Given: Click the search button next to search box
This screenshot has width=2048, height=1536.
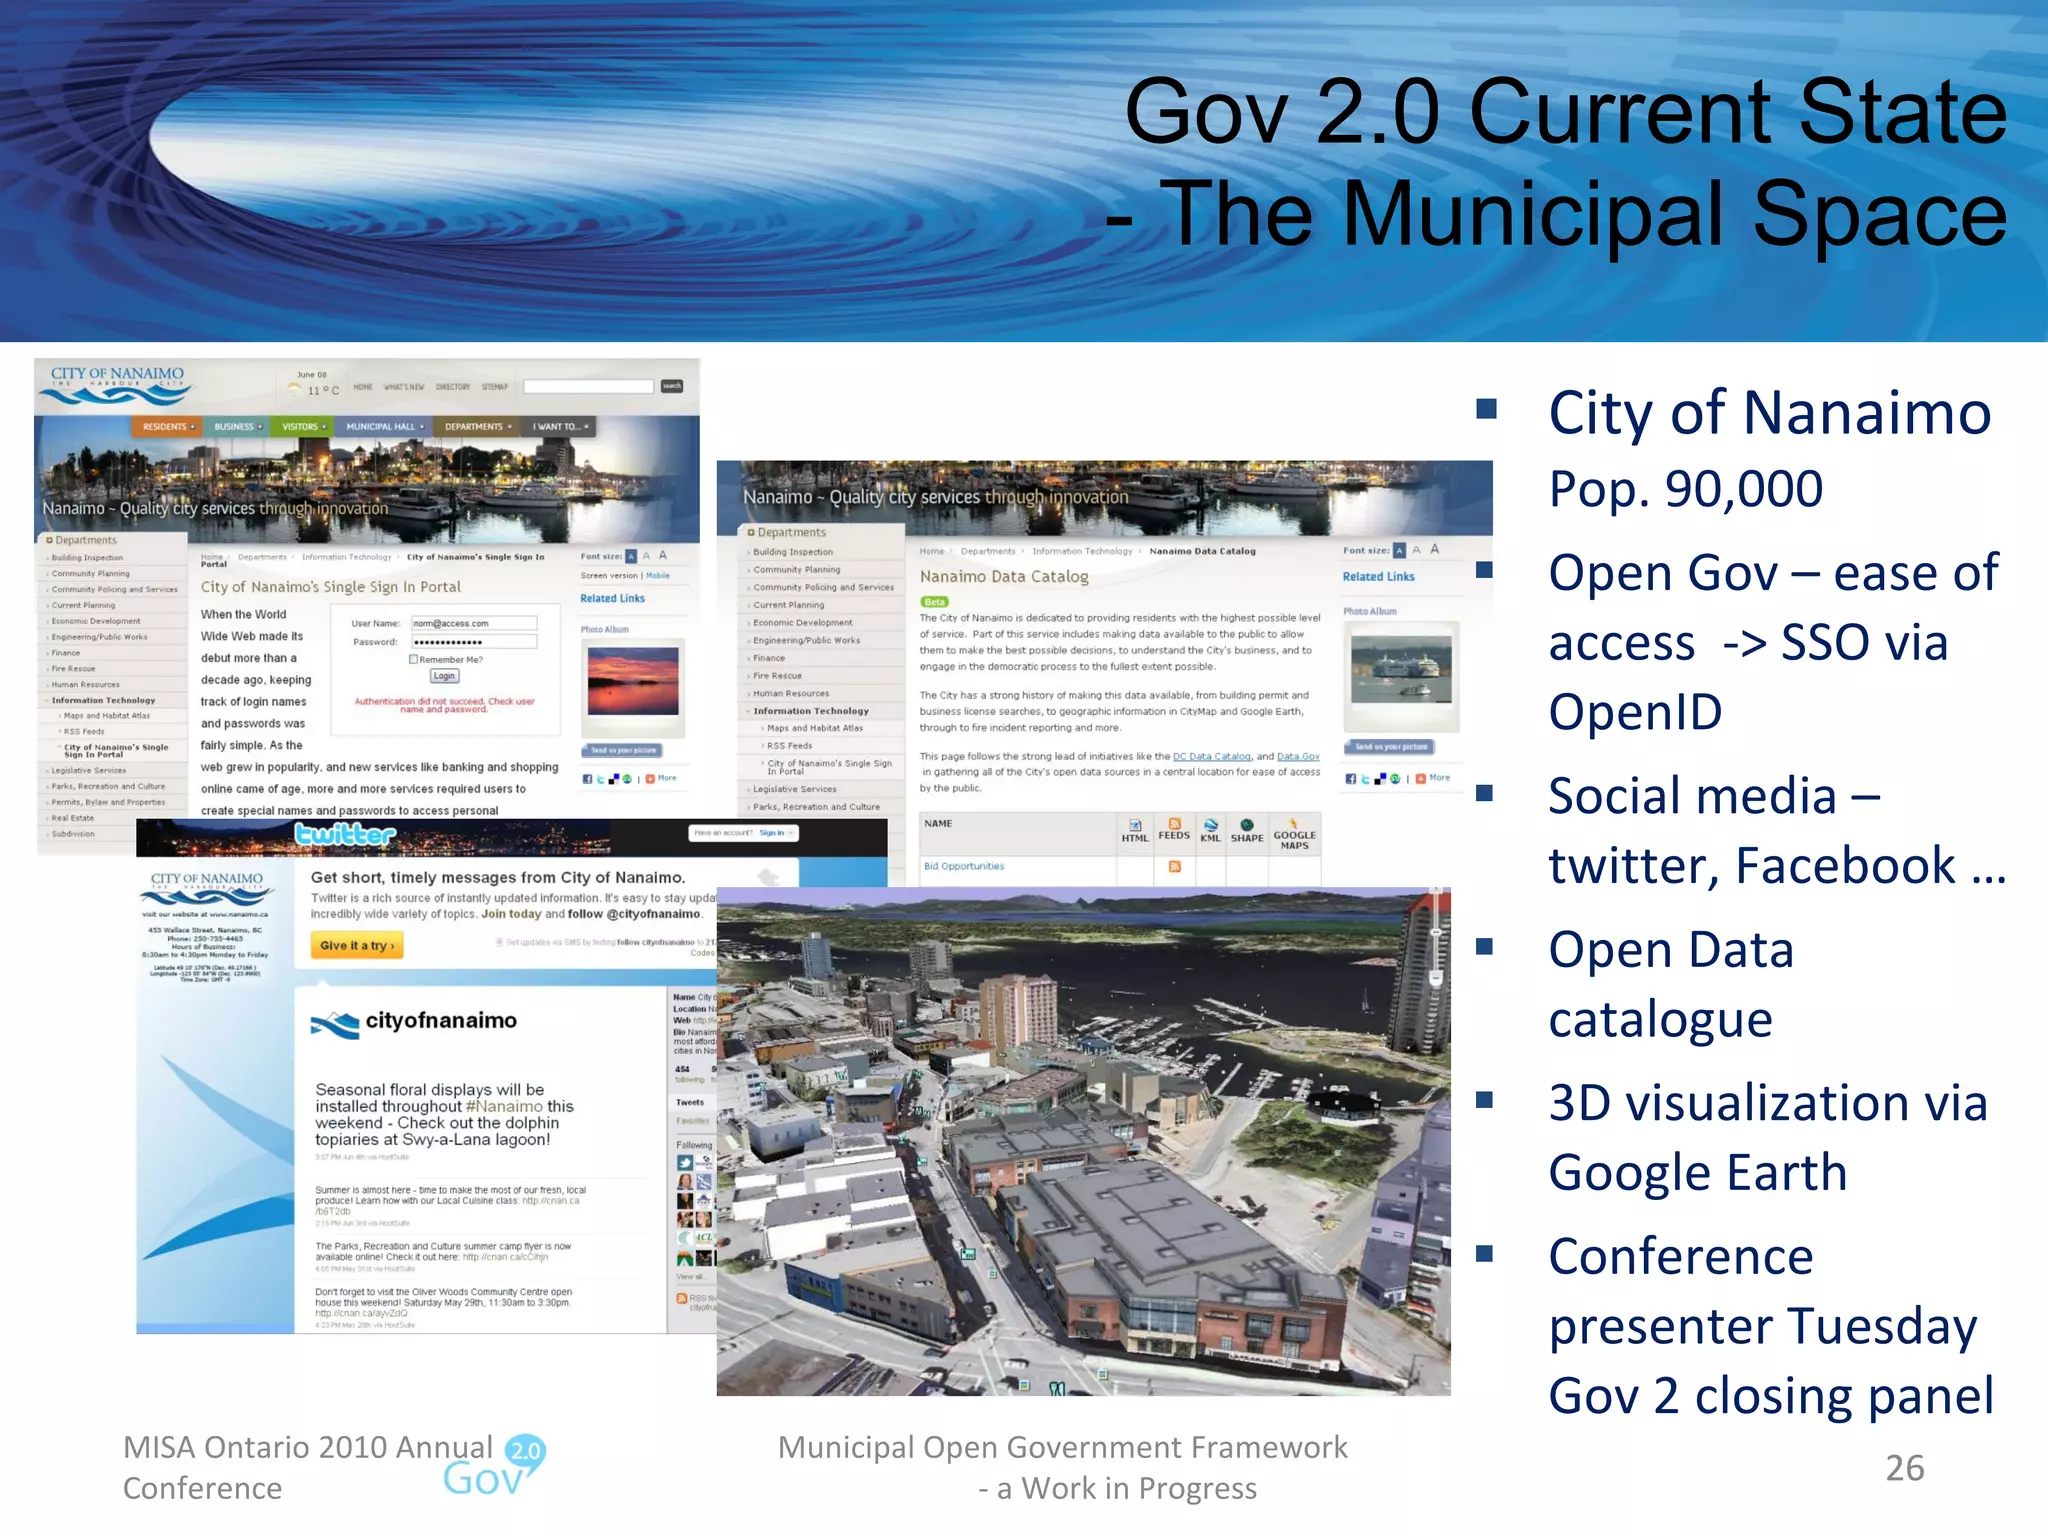Looking at the screenshot, I should click(672, 386).
